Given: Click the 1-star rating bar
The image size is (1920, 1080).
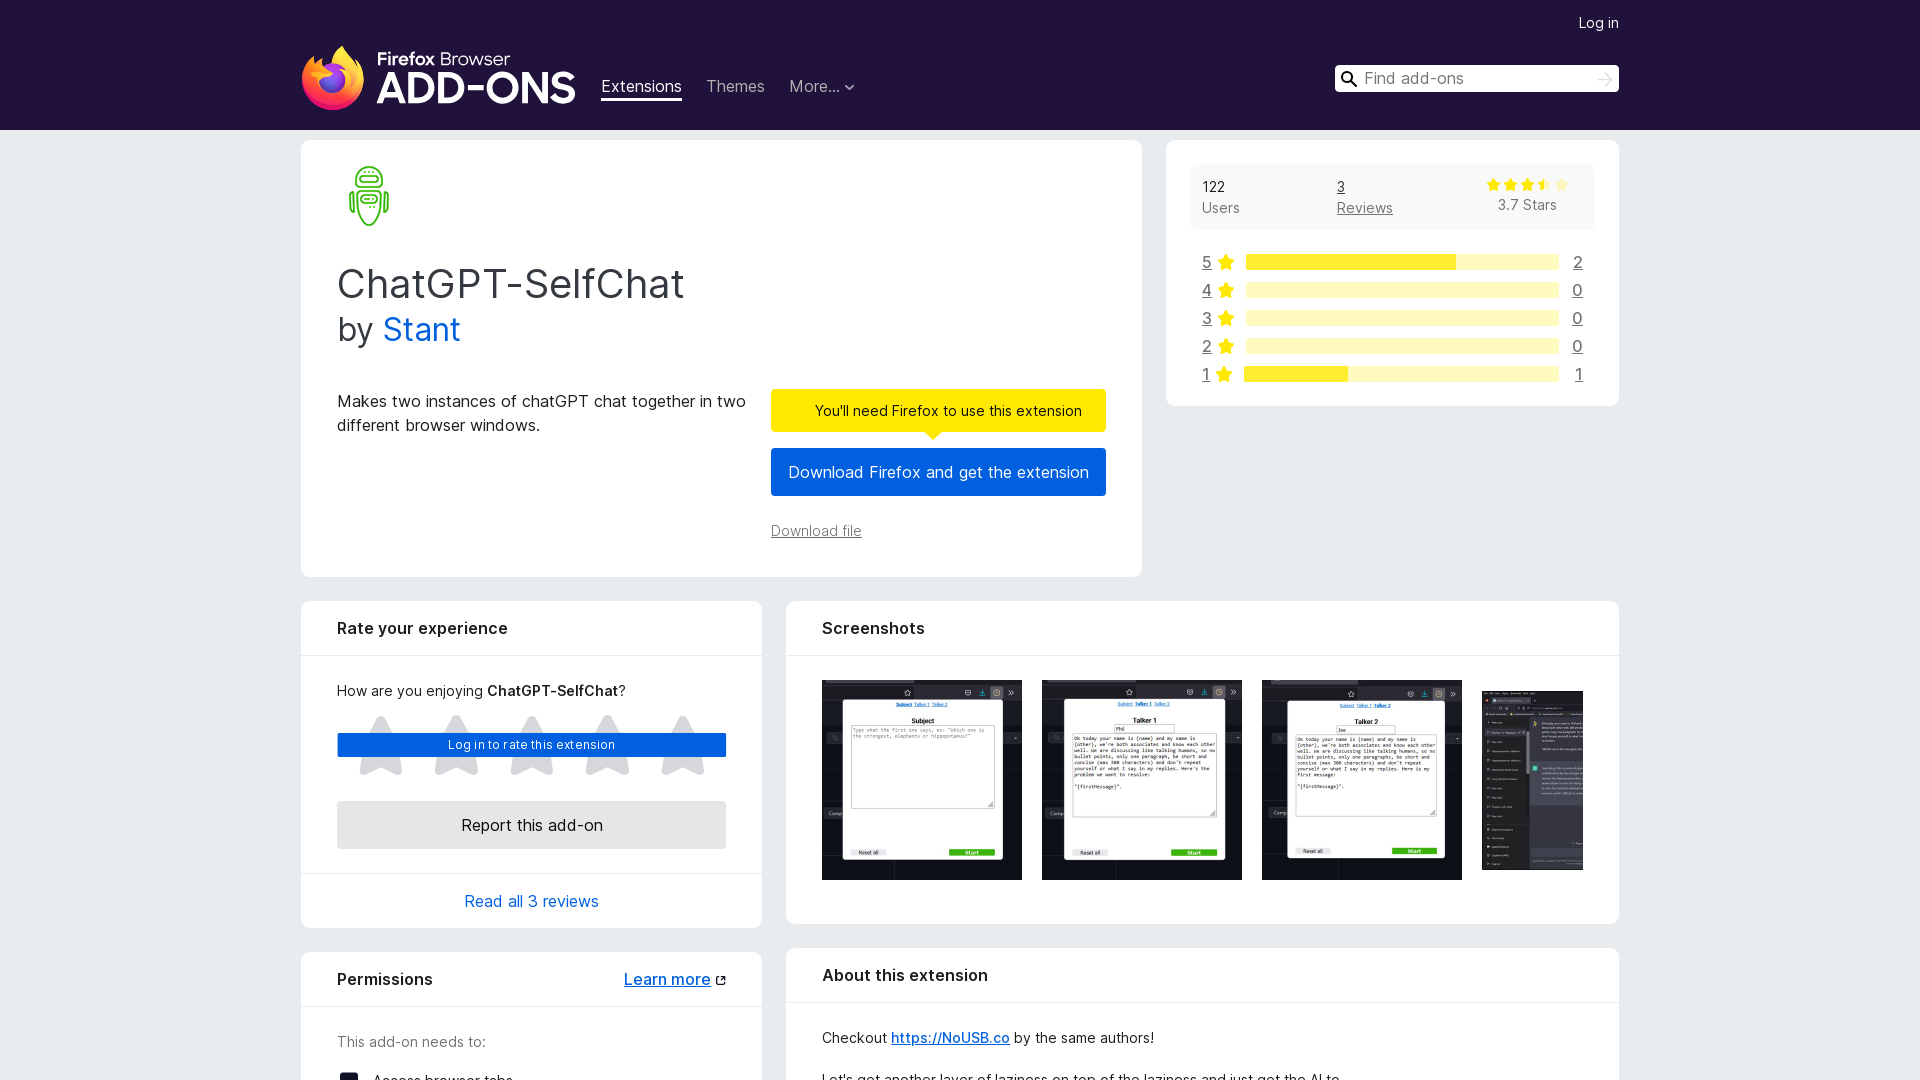Looking at the screenshot, I should click(x=1401, y=374).
